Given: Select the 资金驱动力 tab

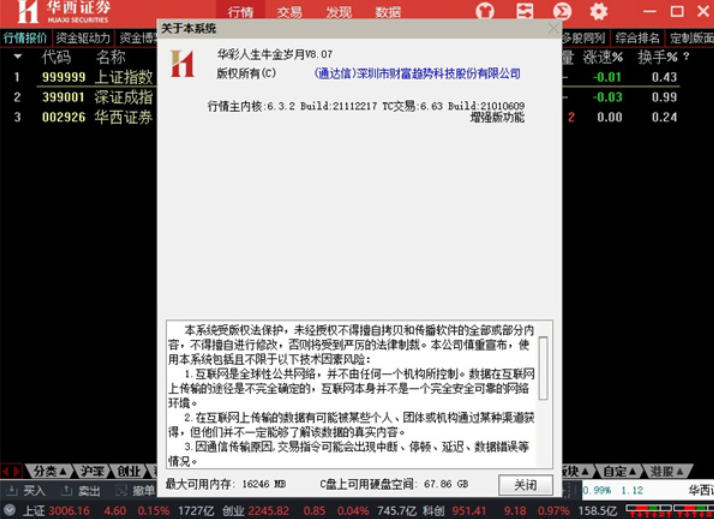Looking at the screenshot, I should coord(83,38).
